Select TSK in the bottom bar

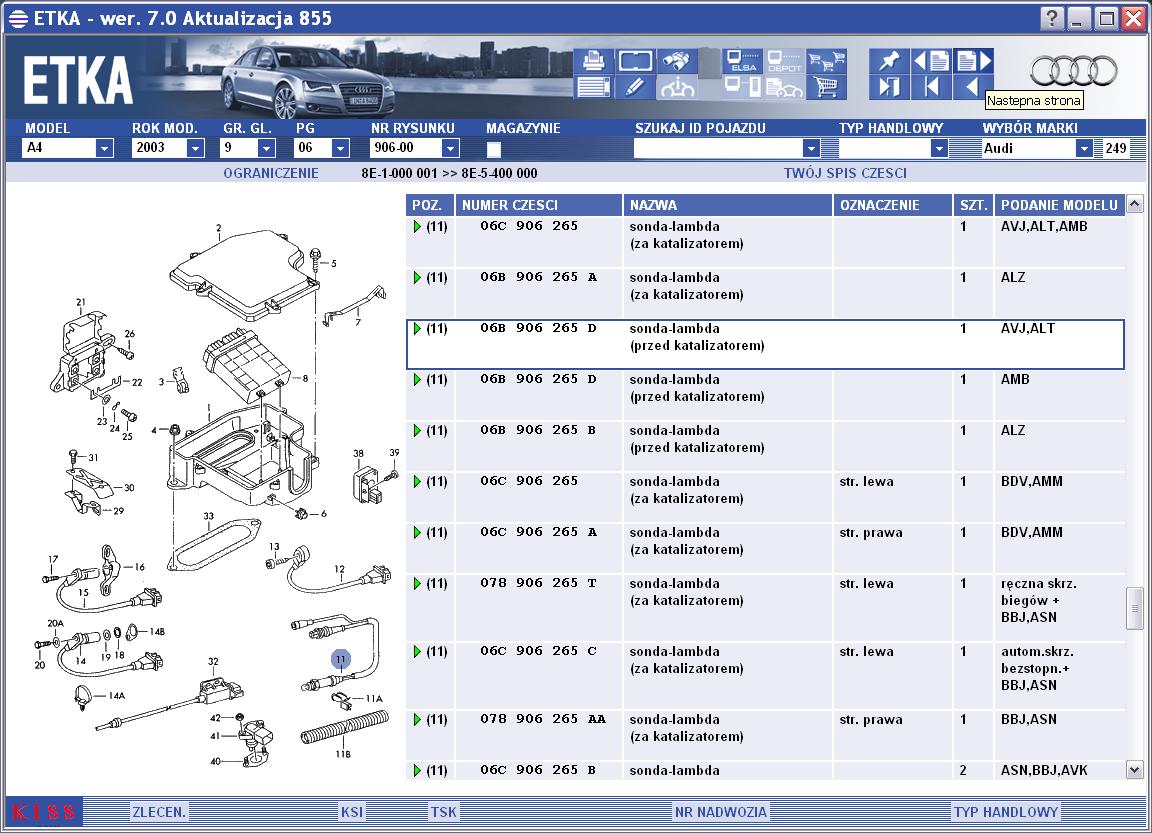pos(444,812)
